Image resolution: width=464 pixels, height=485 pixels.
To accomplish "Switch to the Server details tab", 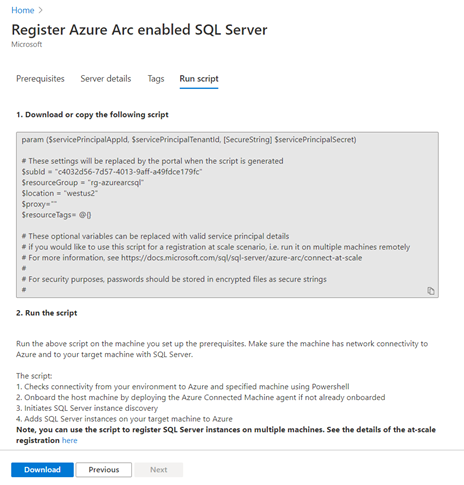I will 106,79.
